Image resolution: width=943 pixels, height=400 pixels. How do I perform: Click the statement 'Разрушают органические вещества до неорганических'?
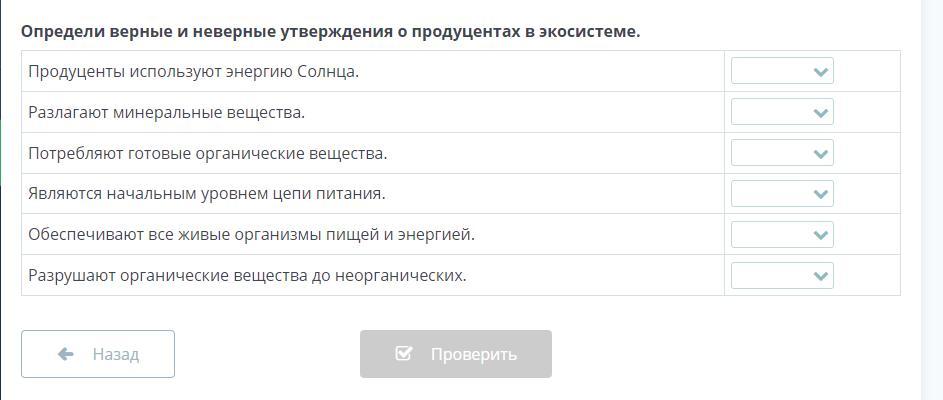pos(248,275)
